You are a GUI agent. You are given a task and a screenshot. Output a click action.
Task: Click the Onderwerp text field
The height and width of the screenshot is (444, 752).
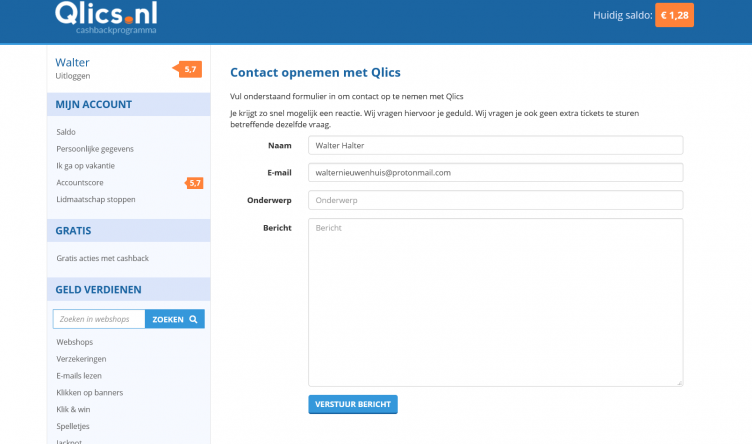[495, 200]
